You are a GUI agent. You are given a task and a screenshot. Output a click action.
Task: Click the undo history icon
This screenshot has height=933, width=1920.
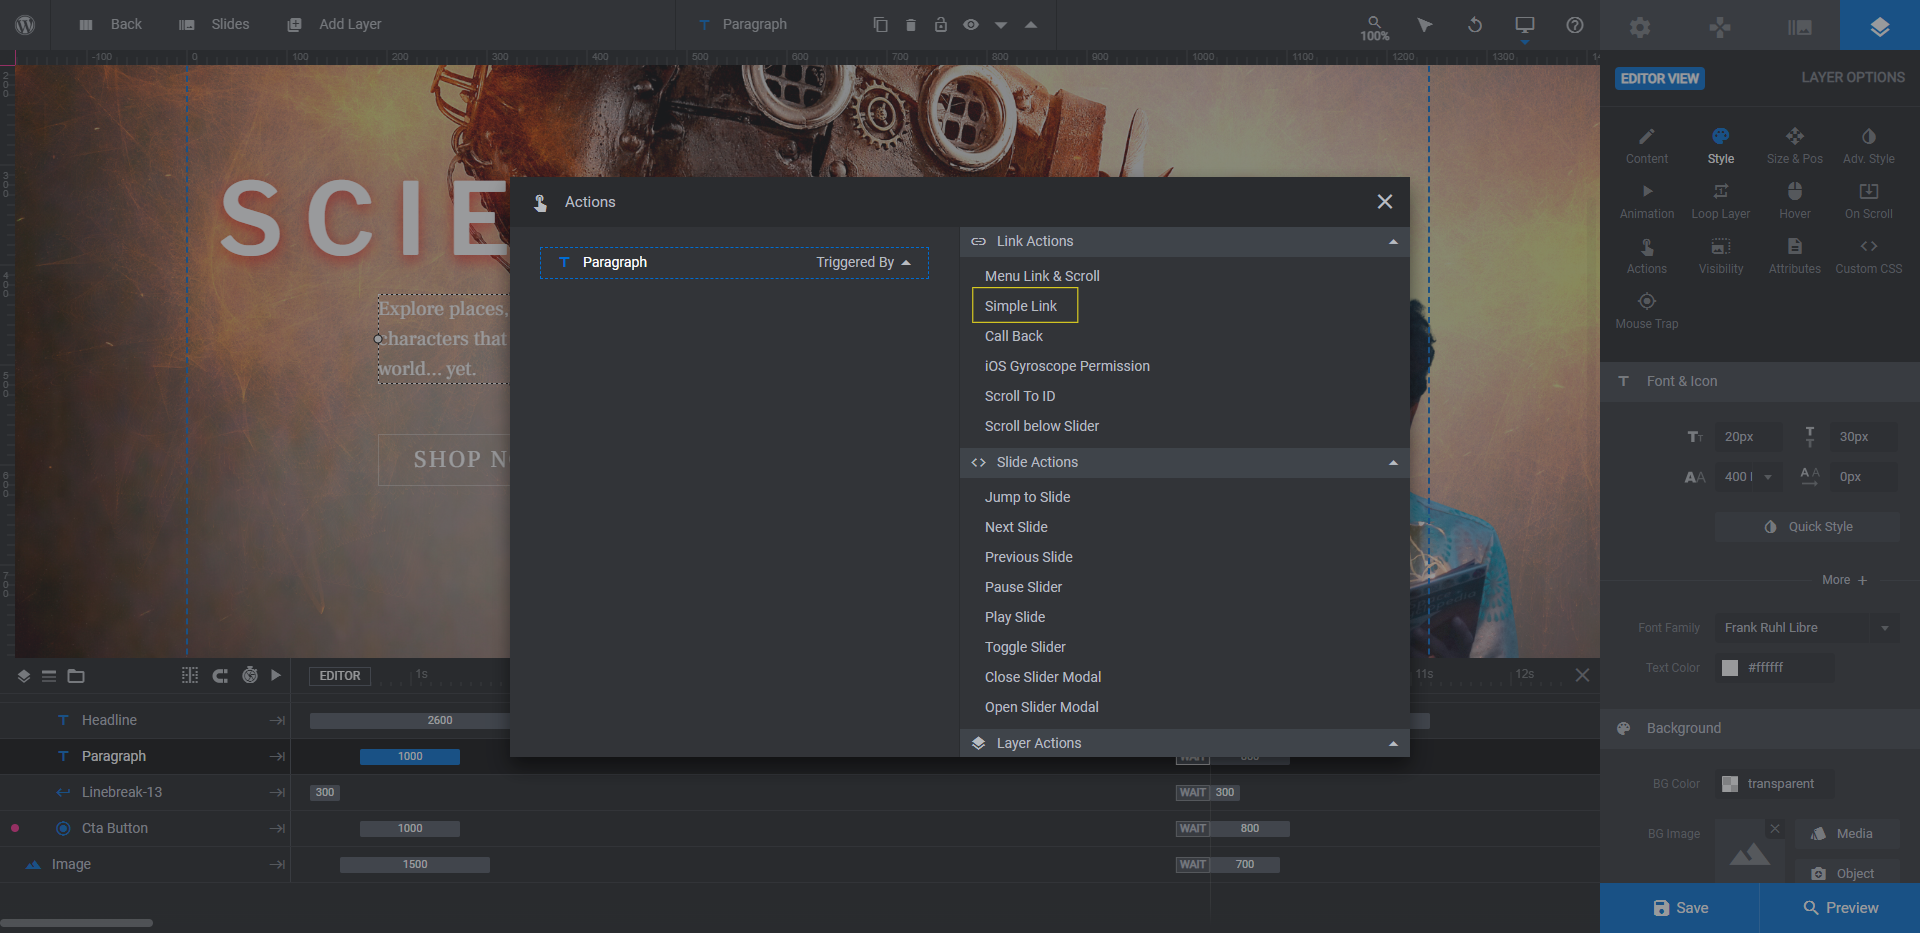click(1475, 25)
